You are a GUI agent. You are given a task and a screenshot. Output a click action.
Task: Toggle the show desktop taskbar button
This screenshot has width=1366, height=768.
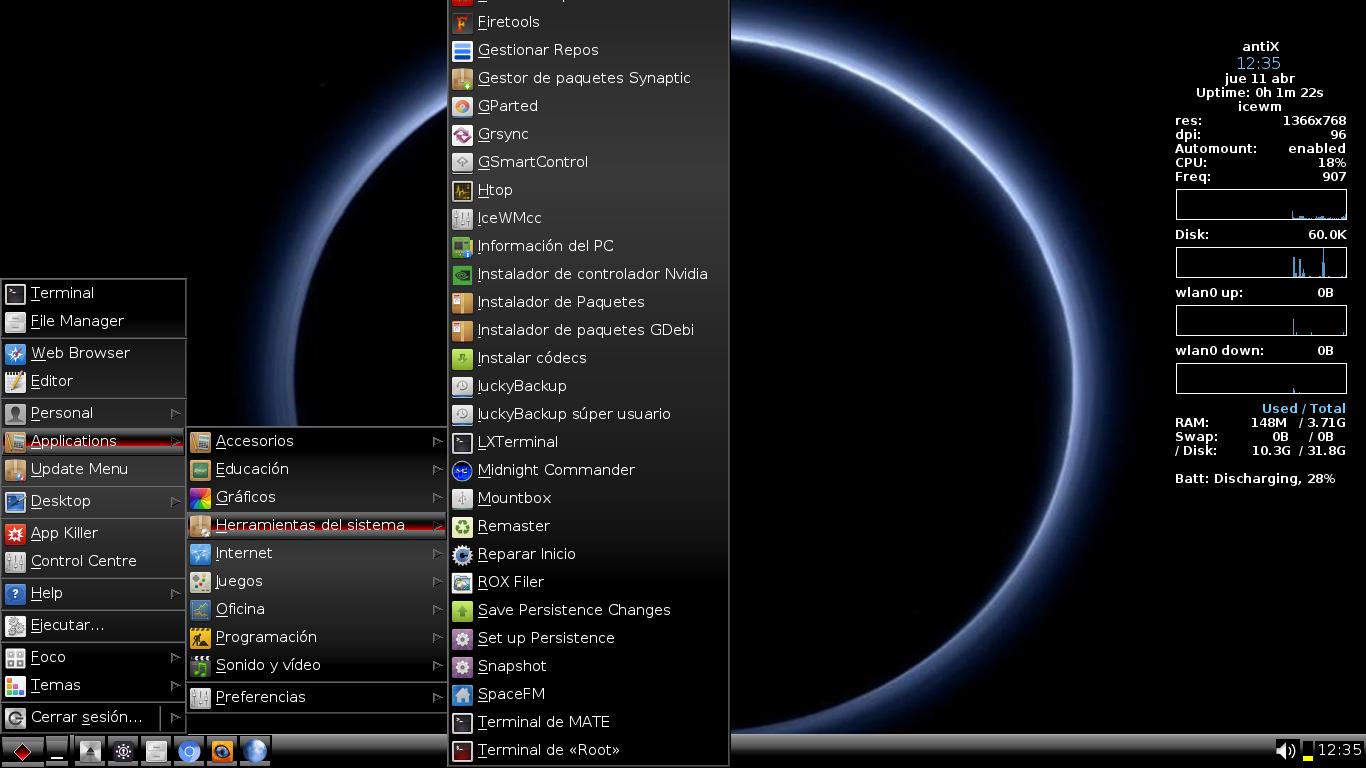point(57,751)
